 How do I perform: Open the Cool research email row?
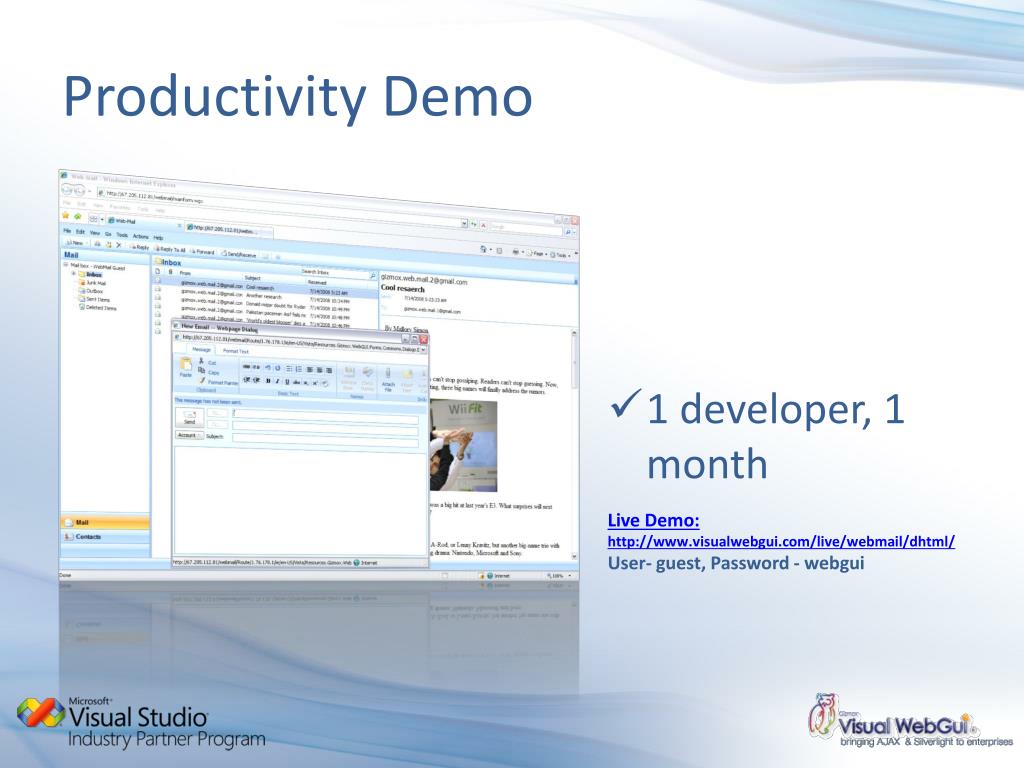click(266, 287)
